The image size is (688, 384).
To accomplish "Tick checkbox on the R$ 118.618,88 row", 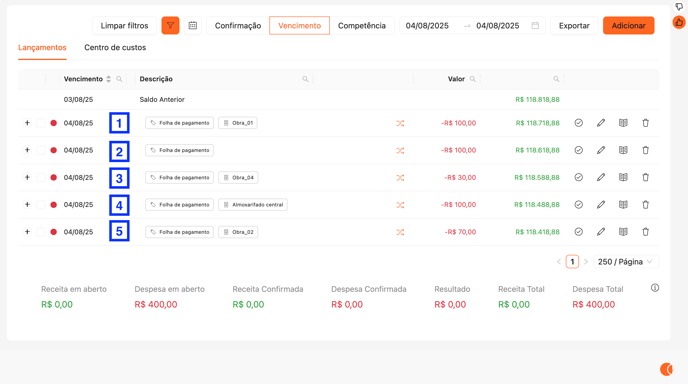I will click(x=41, y=150).
